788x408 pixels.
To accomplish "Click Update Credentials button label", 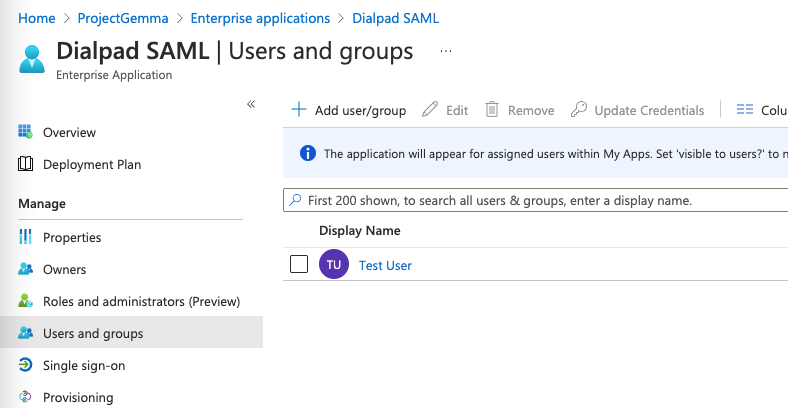I will [649, 110].
